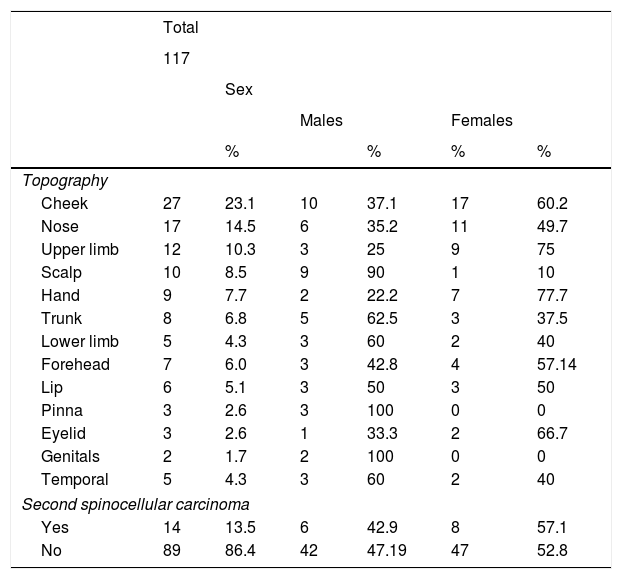The image size is (622, 579).
Task: Select the 23.1 percentage for Cheek
Action: pyautogui.click(x=239, y=203)
